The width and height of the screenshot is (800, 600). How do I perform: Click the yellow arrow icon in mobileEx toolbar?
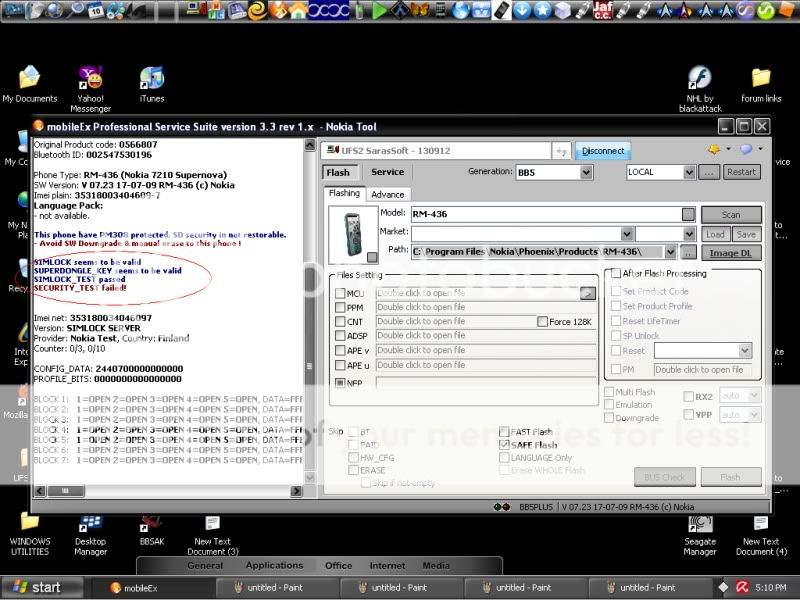[x=714, y=149]
